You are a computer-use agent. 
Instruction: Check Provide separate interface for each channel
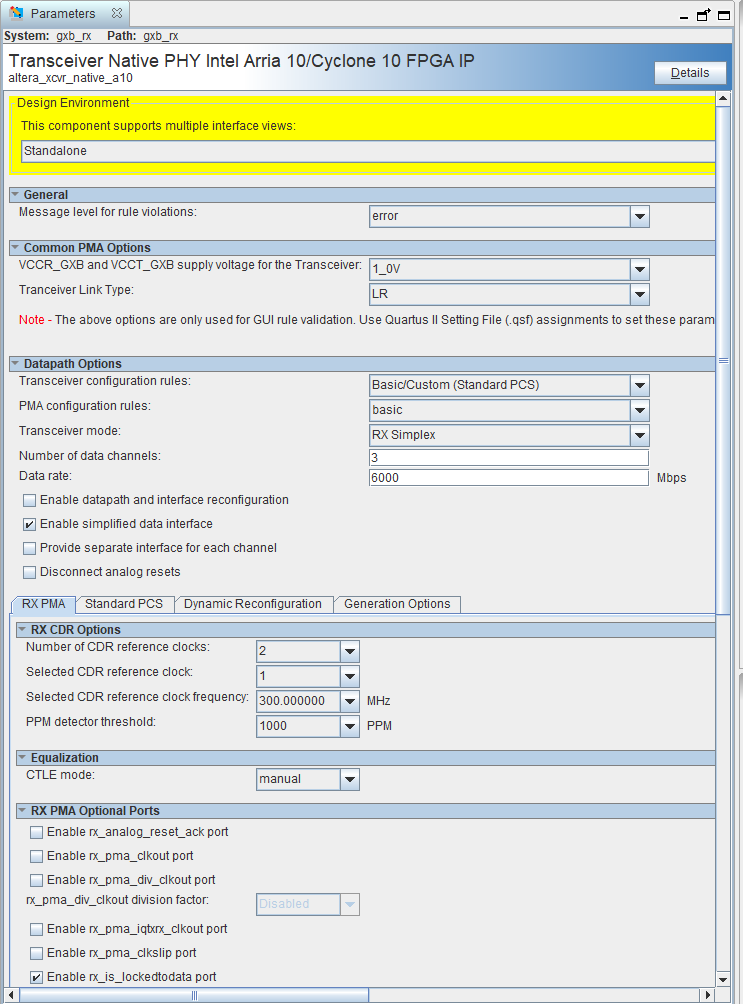[x=29, y=548]
